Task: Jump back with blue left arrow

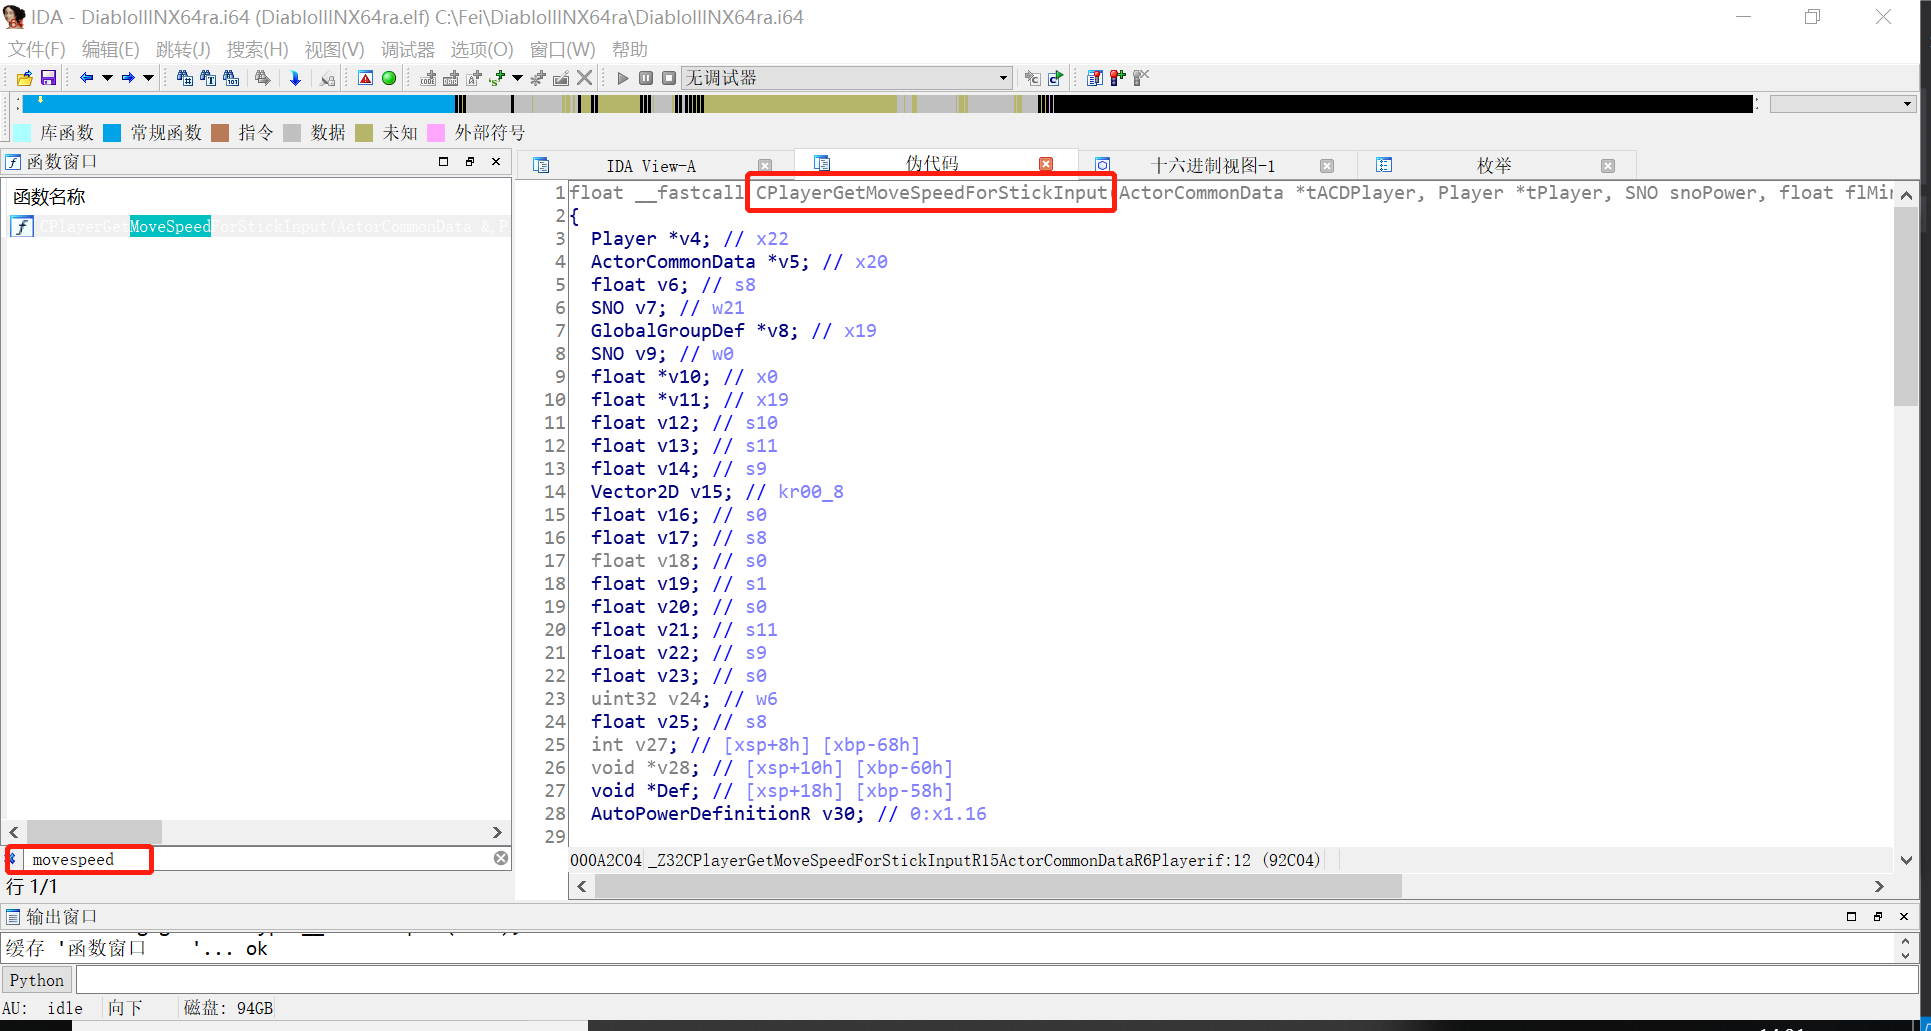Action: click(x=87, y=78)
